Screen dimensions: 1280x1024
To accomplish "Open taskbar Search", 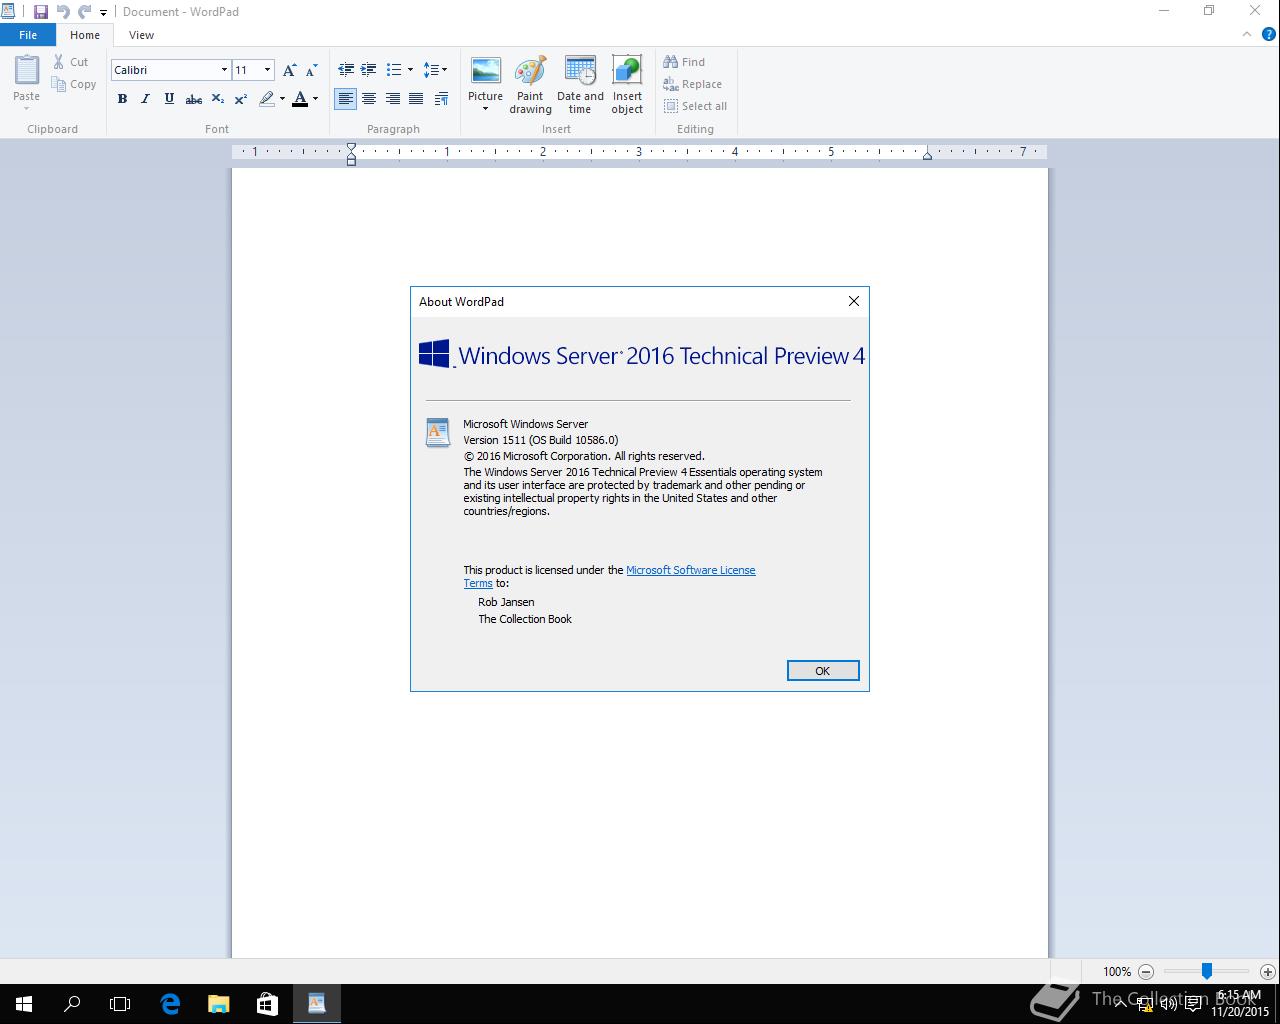I will tap(72, 1004).
